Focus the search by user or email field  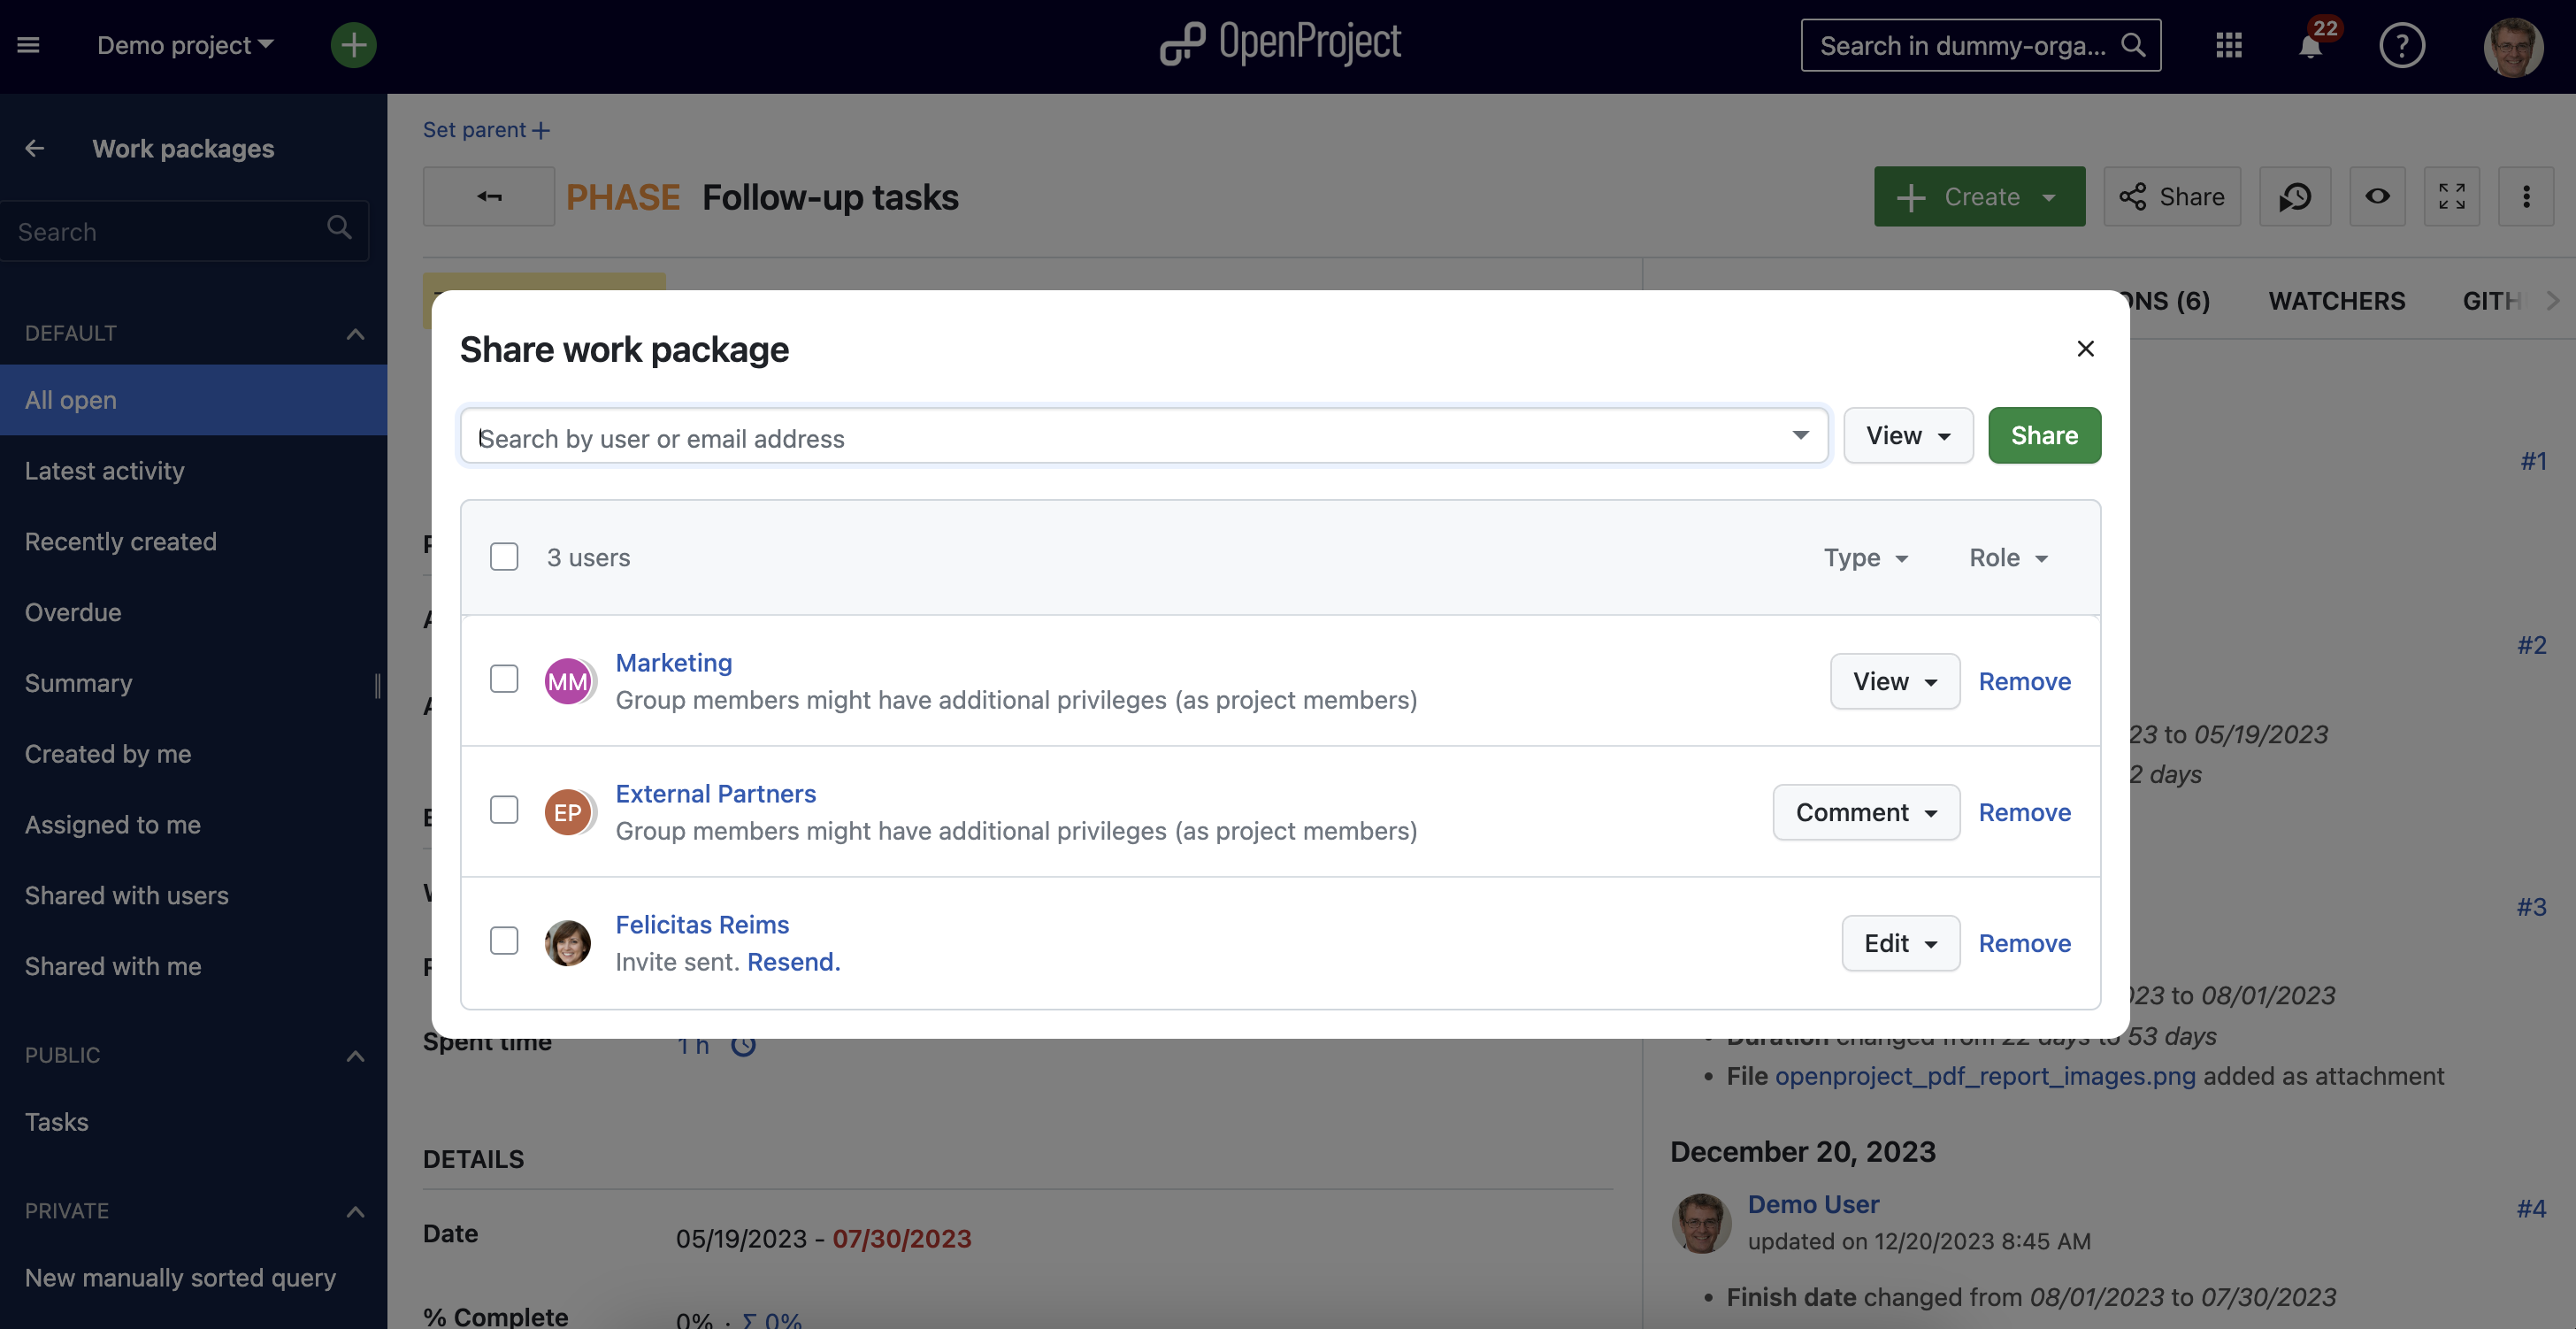point(1130,438)
